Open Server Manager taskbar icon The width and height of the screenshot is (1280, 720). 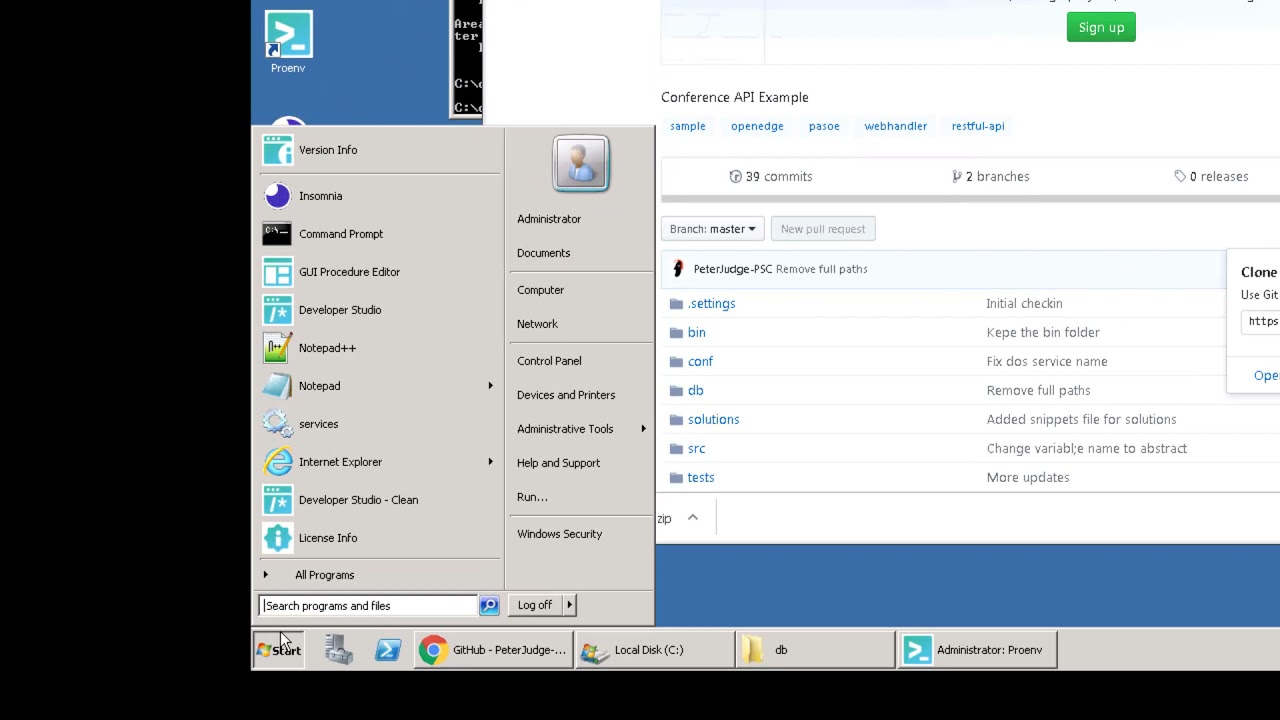338,650
